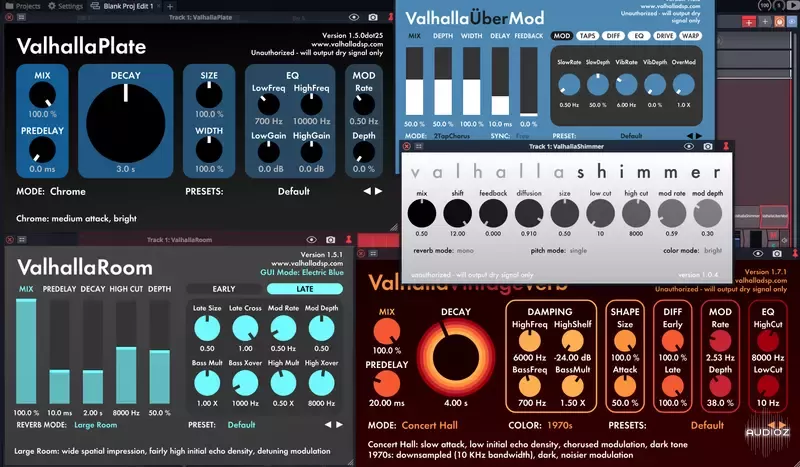
Task: Toggle eye icon in ValhallaRoom title bar
Action: (311, 239)
